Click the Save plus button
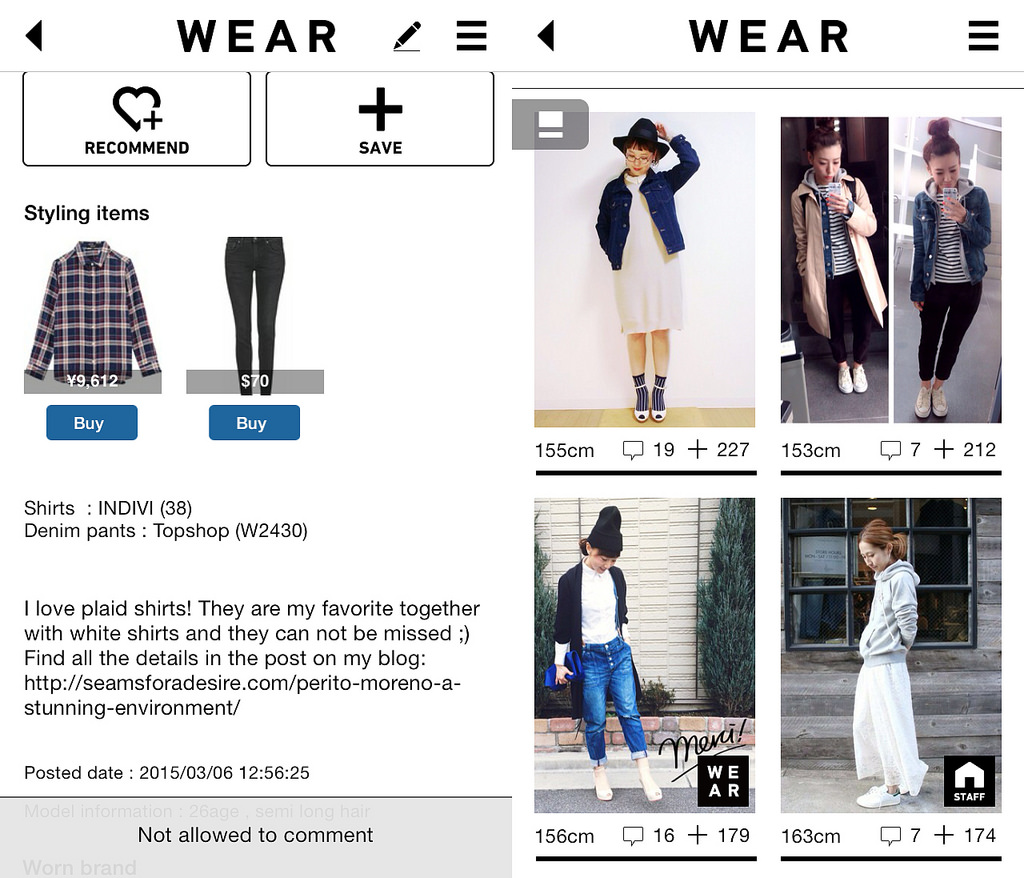This screenshot has height=878, width=1024. click(x=380, y=119)
